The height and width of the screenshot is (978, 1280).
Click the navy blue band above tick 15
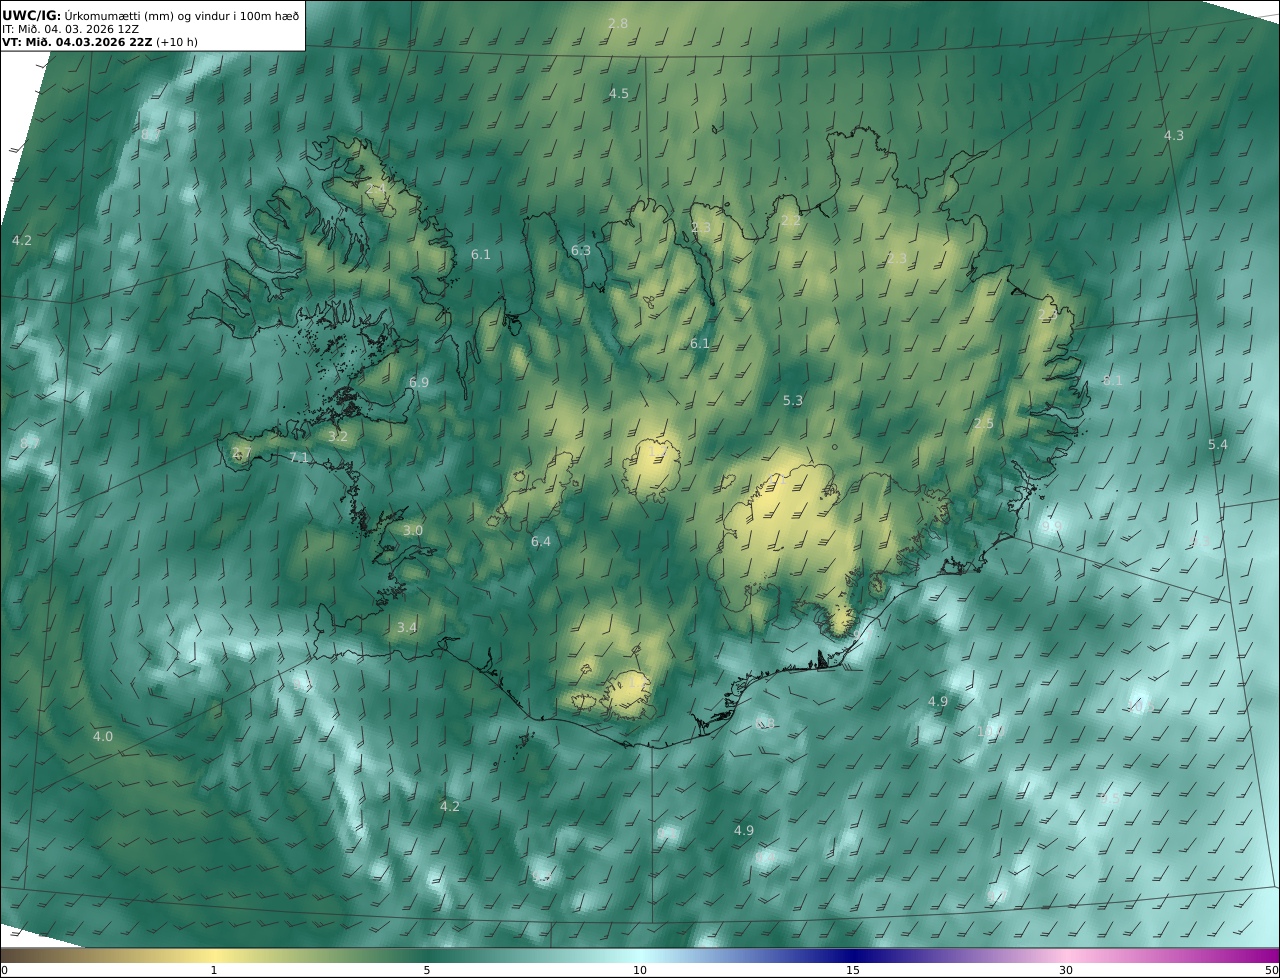tap(853, 955)
